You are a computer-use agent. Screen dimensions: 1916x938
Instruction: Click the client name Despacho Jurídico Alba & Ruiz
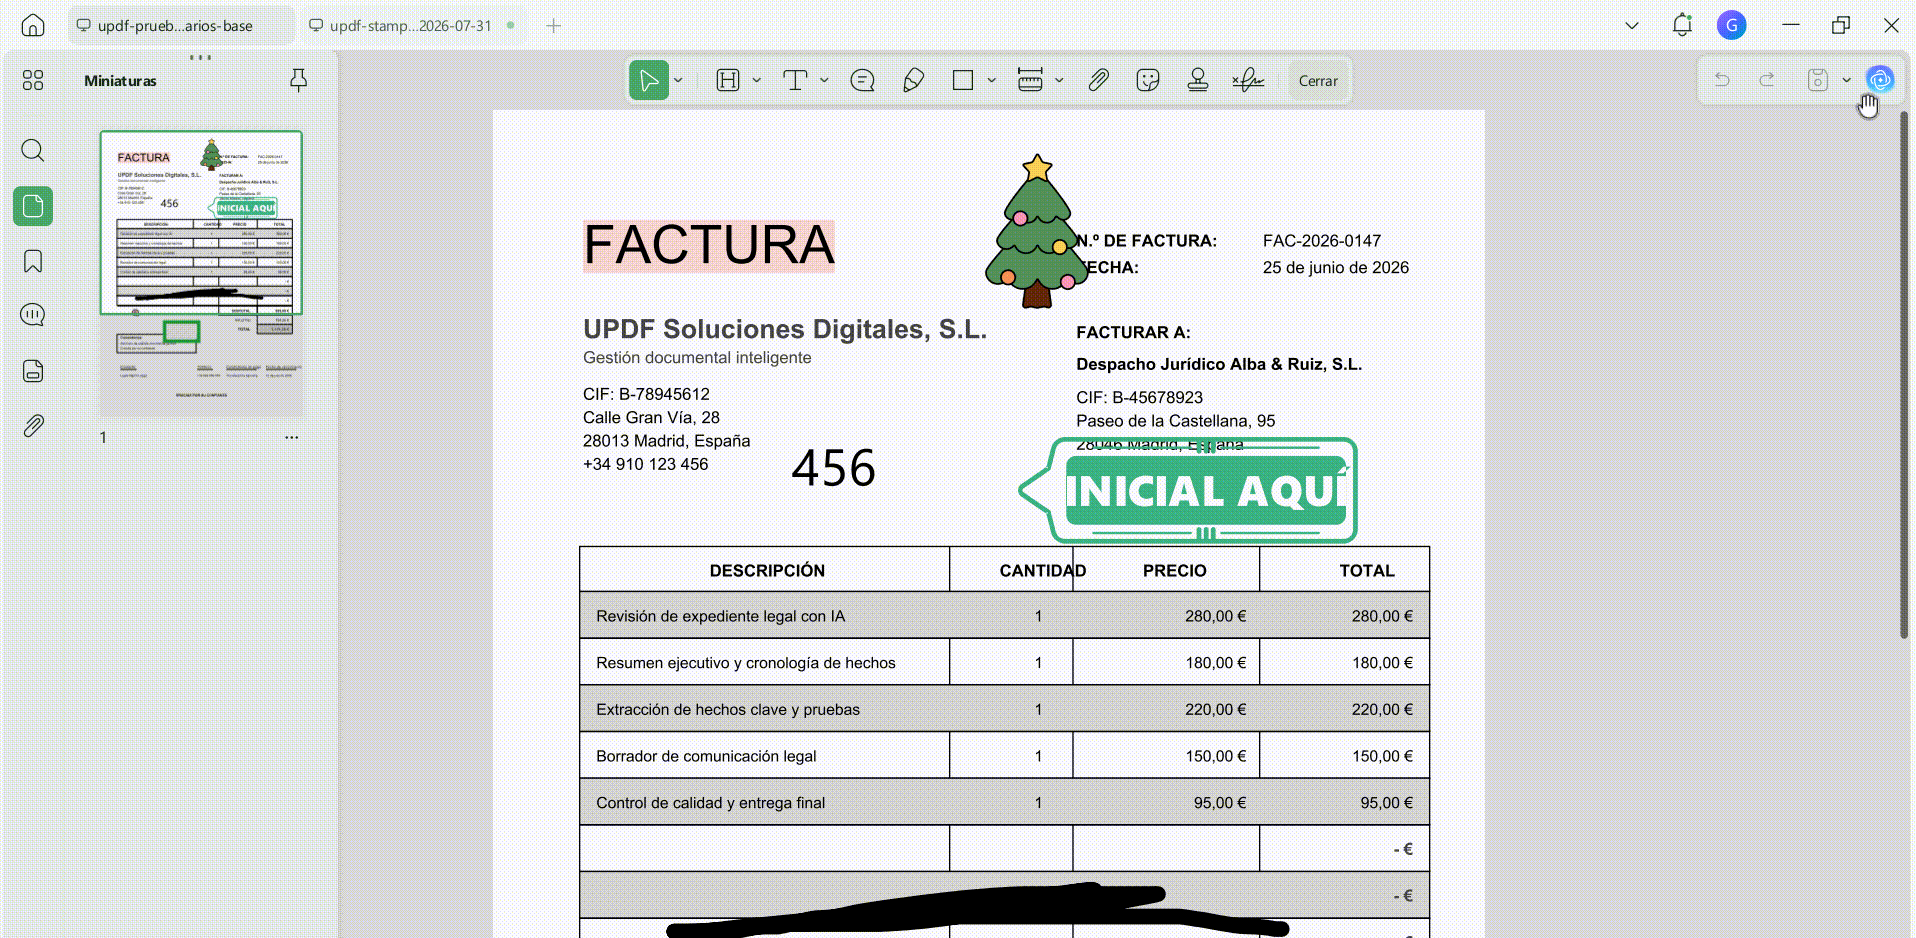1219,365
